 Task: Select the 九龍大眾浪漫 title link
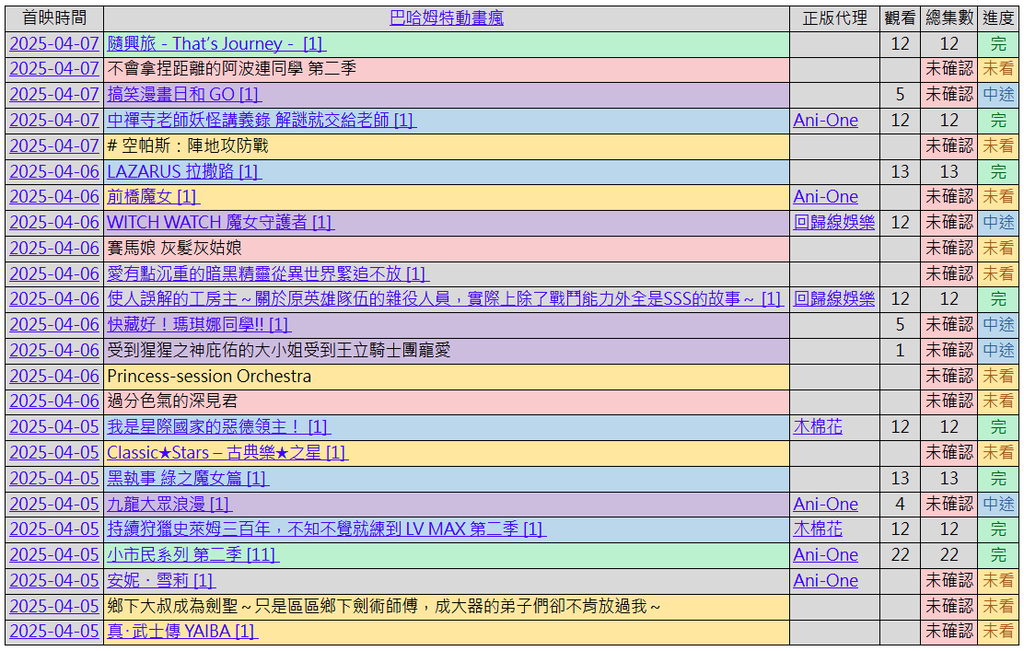click(169, 504)
